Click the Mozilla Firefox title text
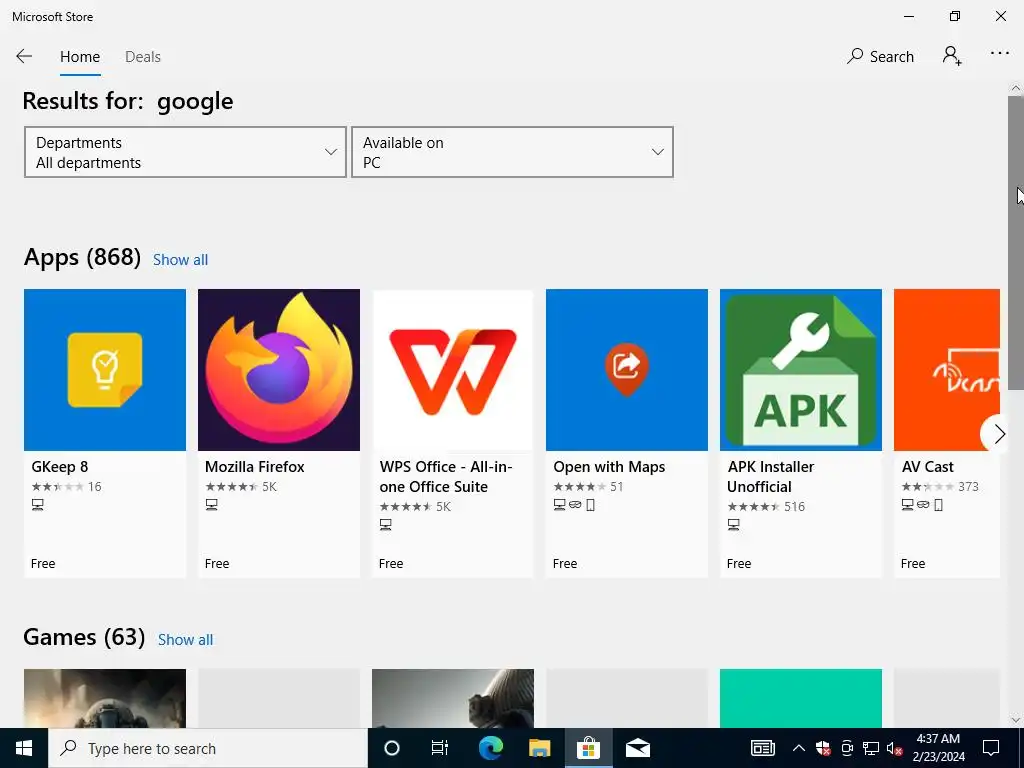This screenshot has width=1024, height=768. point(255,467)
